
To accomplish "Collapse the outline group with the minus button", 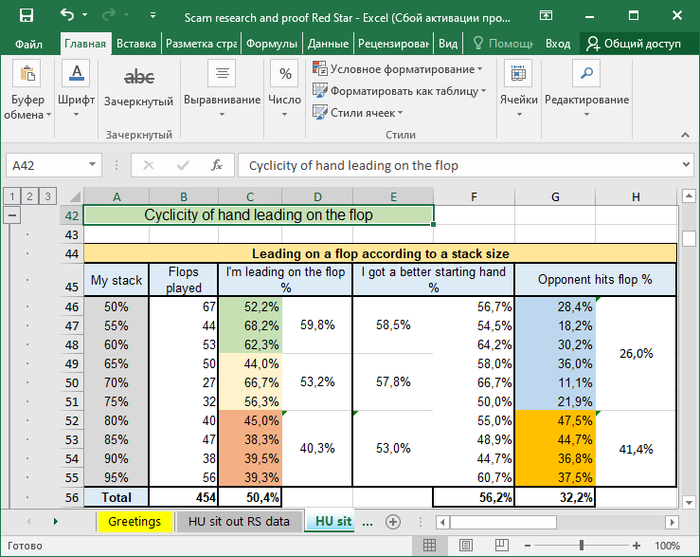I will [x=13, y=215].
